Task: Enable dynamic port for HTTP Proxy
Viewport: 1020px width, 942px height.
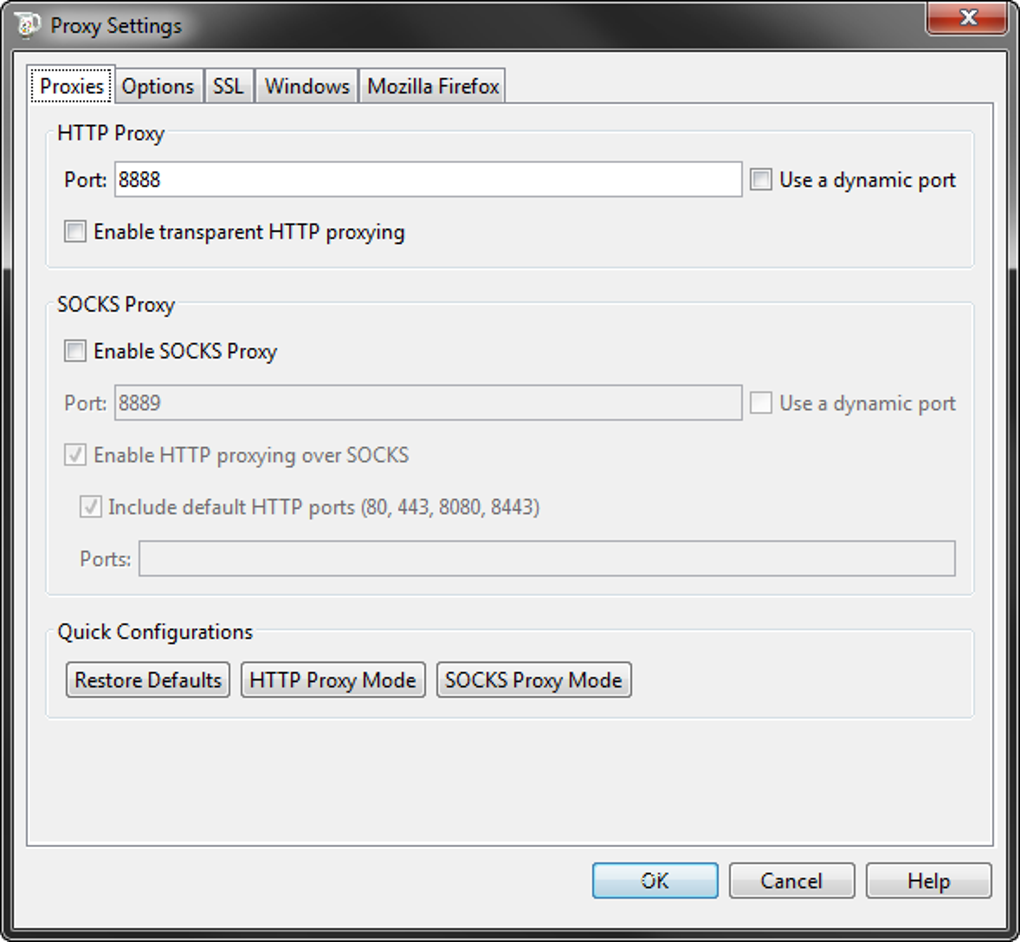Action: pos(760,180)
